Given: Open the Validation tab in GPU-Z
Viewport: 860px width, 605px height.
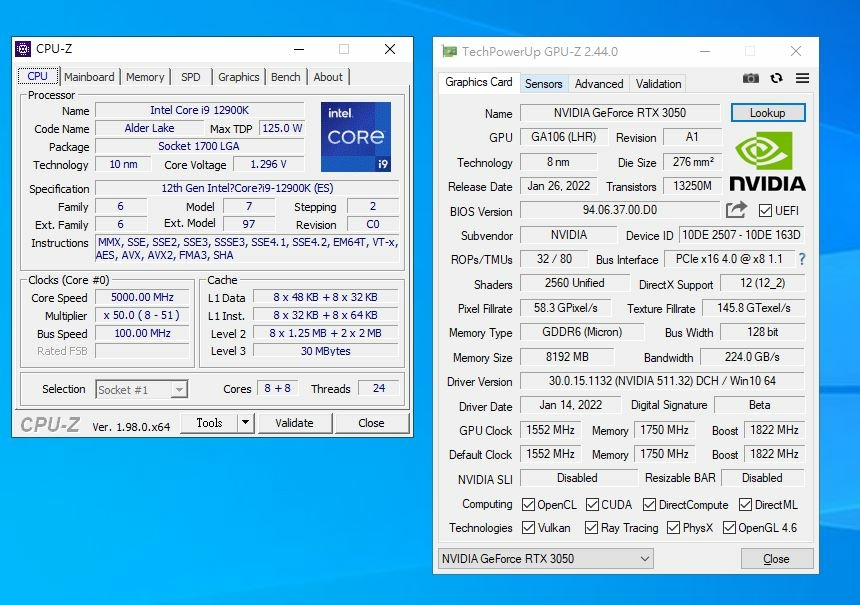Looking at the screenshot, I should pyautogui.click(x=658, y=84).
